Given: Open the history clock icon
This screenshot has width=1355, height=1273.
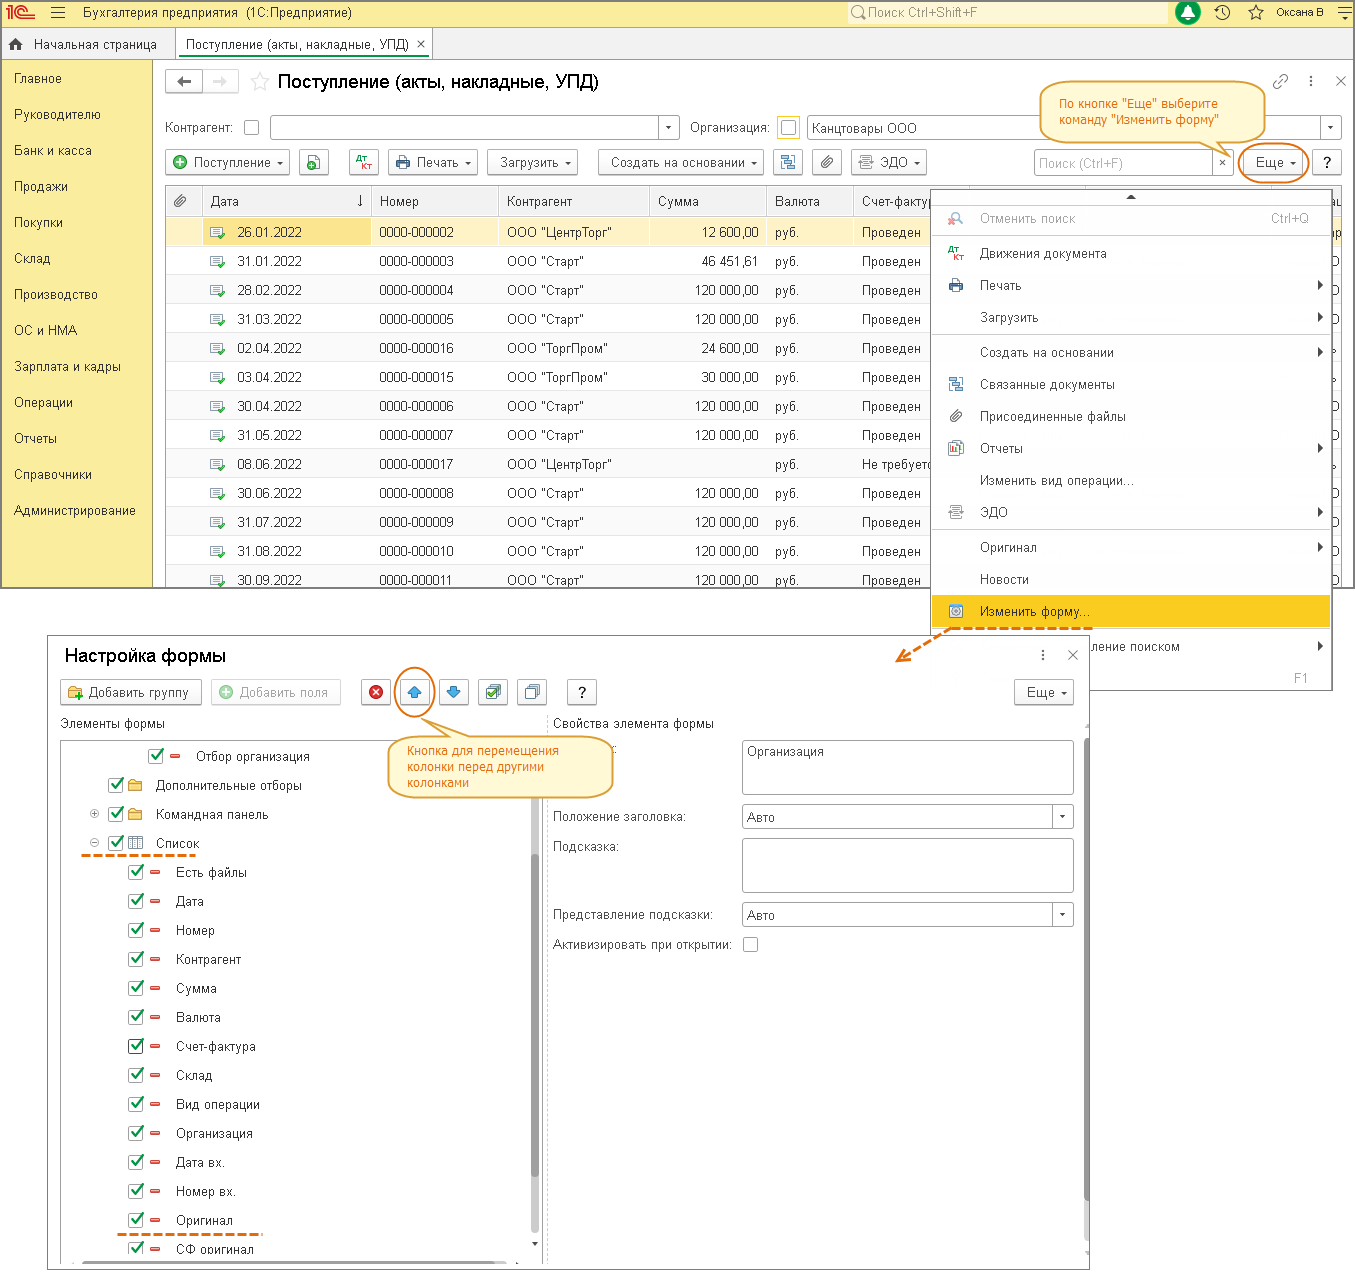Looking at the screenshot, I should (1222, 13).
